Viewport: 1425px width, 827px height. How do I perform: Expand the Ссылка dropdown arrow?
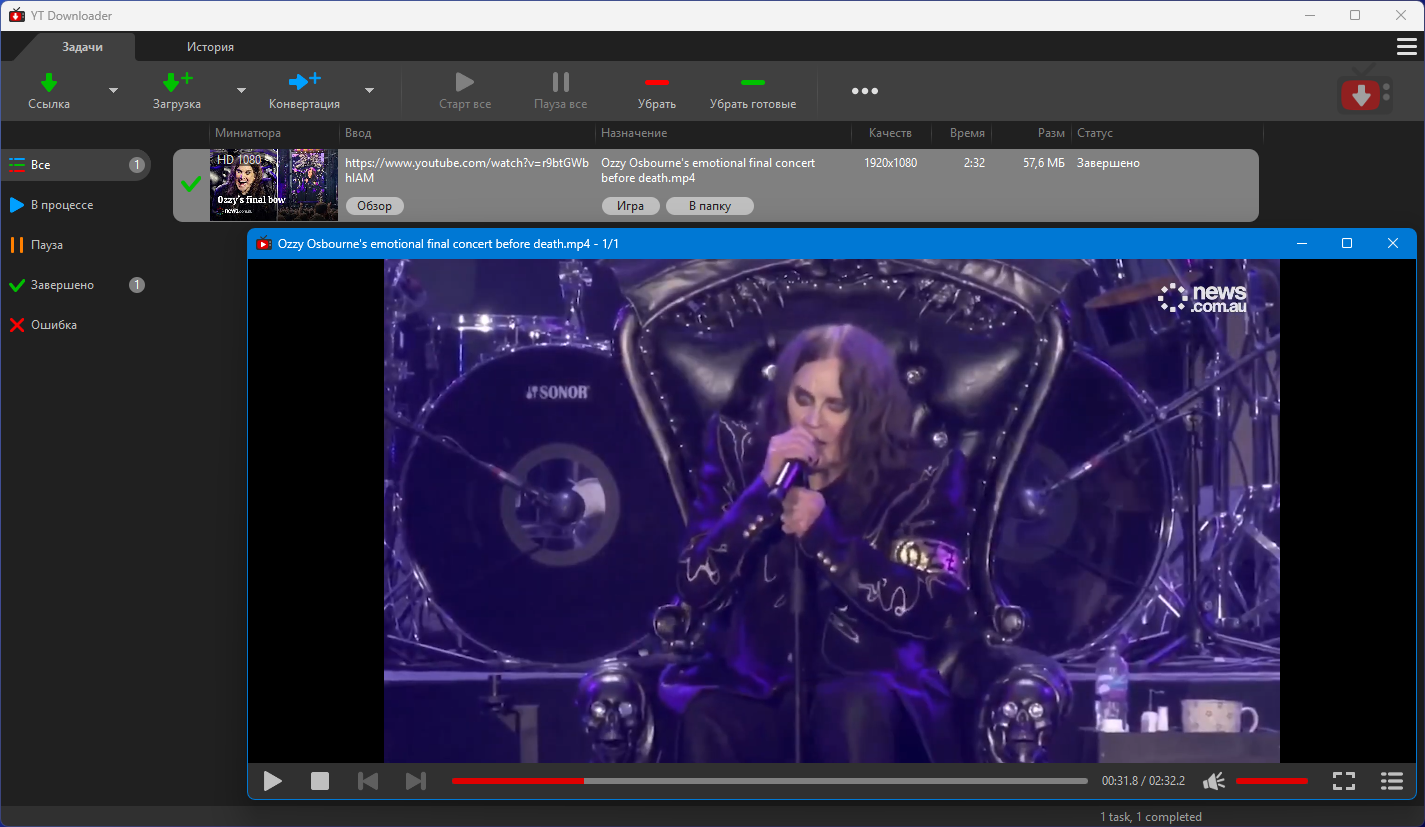coord(113,91)
